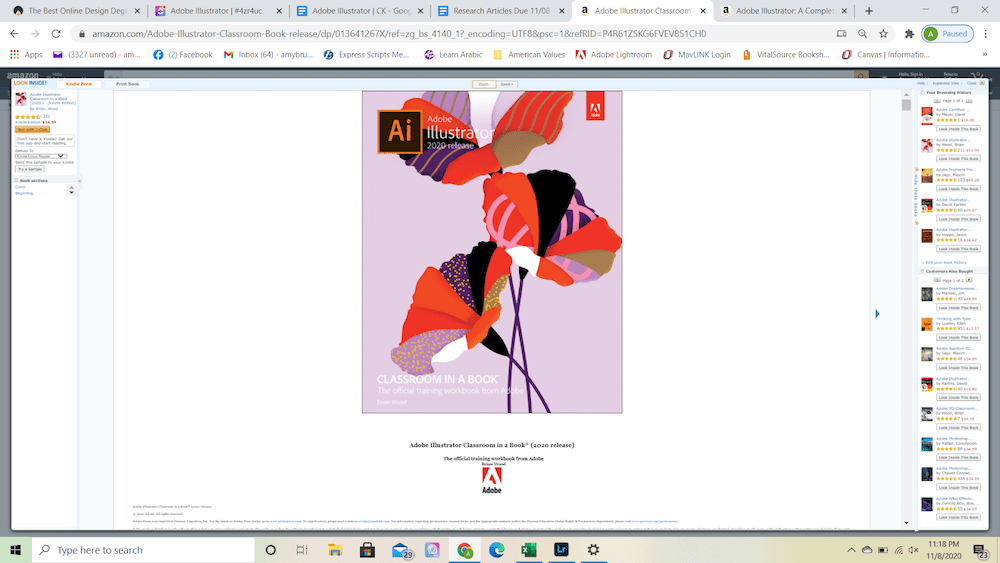Open the Chrome Extensions puzzle icon
1000x563 pixels.
click(909, 34)
